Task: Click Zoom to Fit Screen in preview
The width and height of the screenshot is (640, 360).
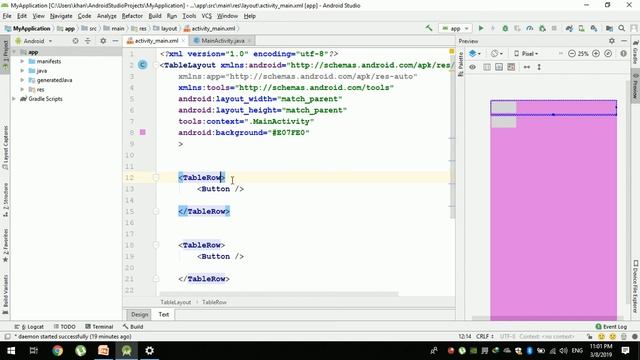Action: click(x=608, y=53)
